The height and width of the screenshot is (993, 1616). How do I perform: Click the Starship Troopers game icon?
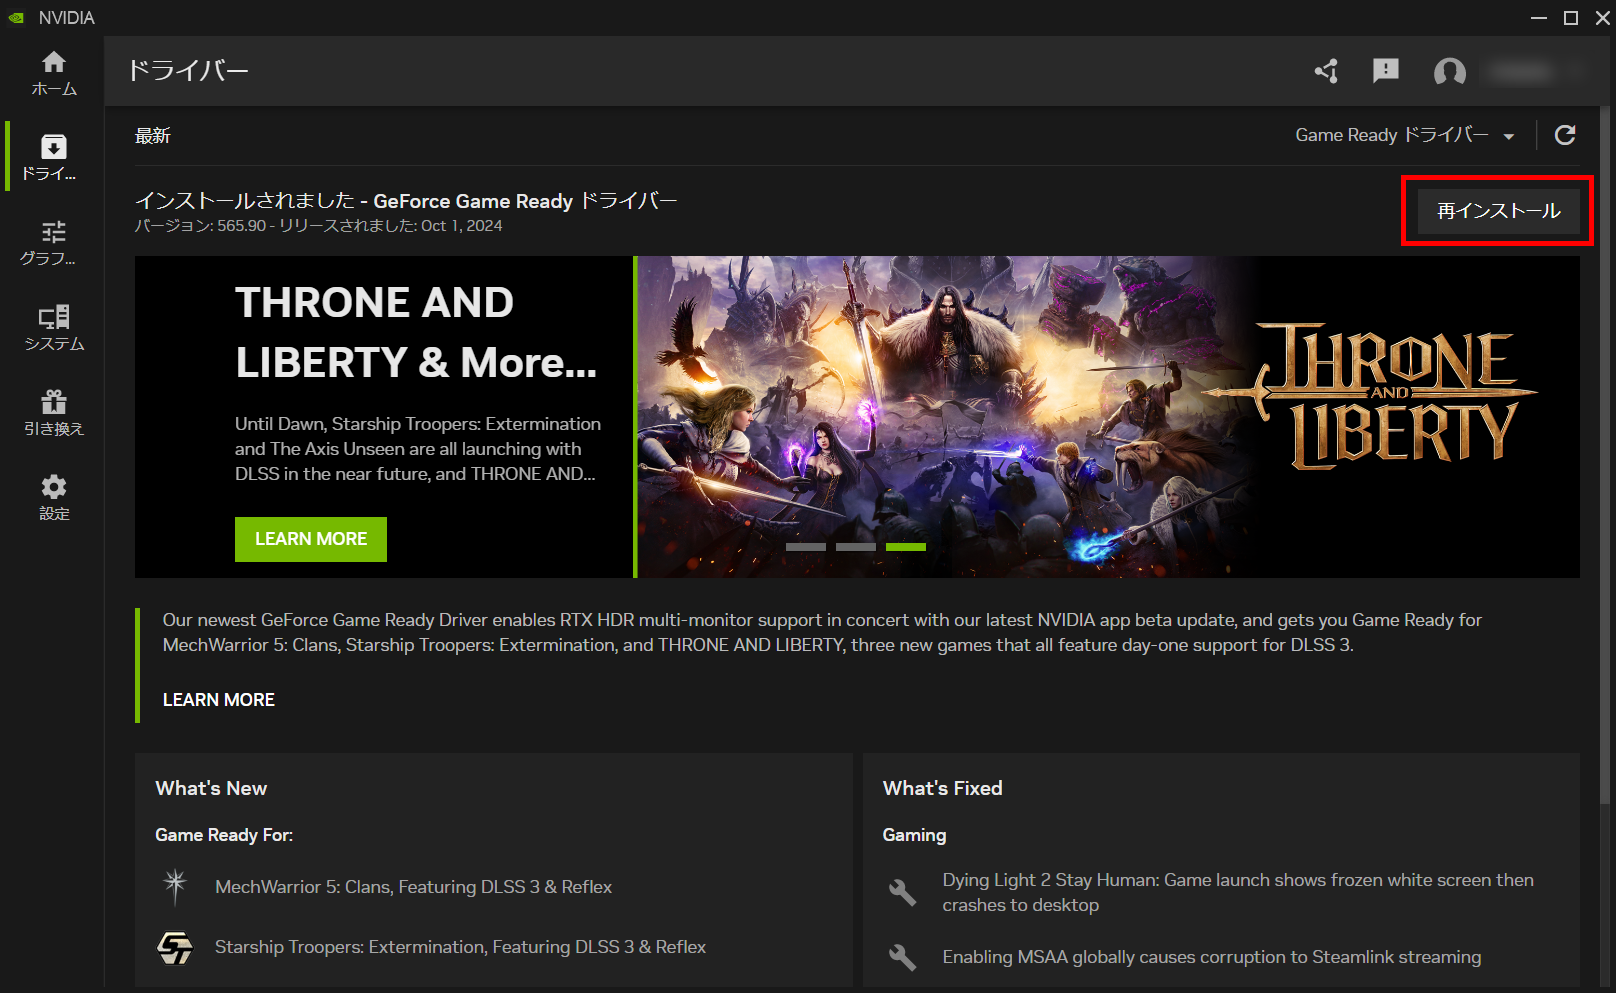point(175,947)
